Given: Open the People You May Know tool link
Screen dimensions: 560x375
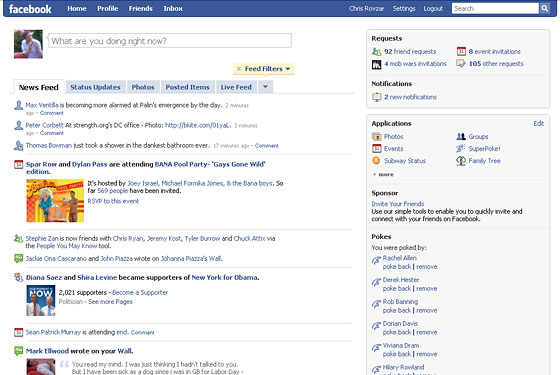Looking at the screenshot, I should pyautogui.click(x=67, y=246).
